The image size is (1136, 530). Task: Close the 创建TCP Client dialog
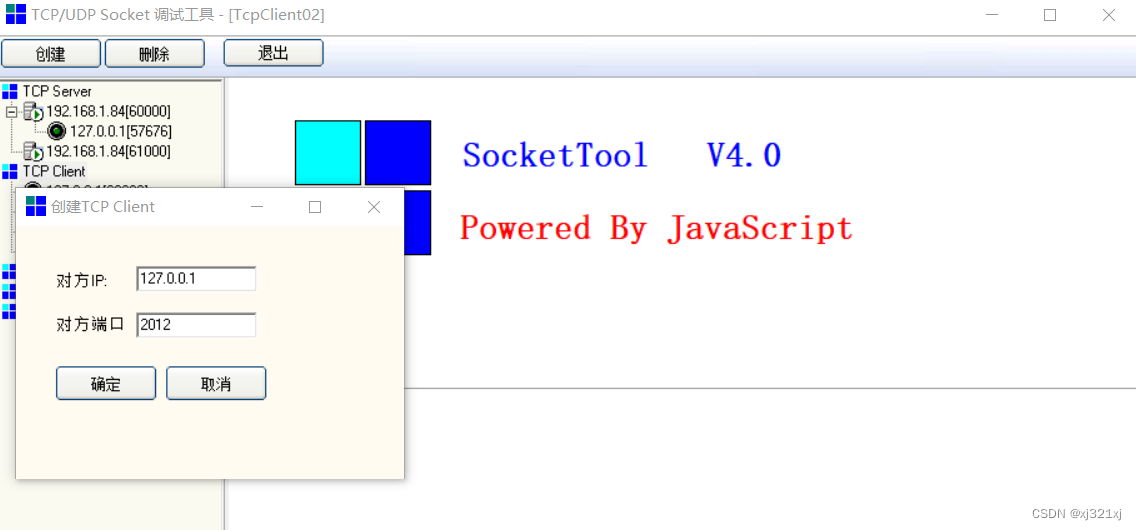point(374,207)
